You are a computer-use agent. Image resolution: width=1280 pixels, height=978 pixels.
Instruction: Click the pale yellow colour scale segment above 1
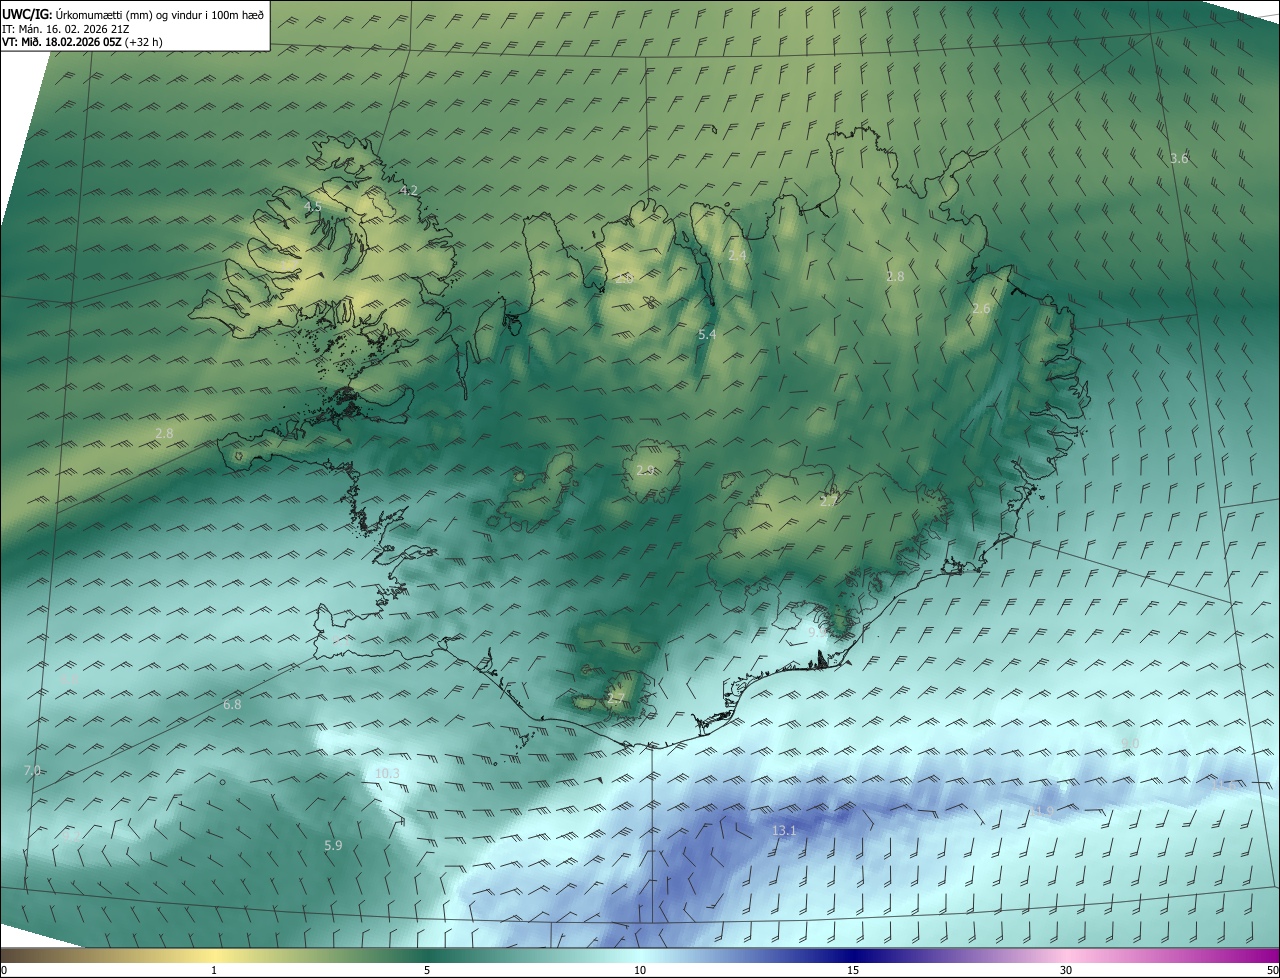tap(214, 955)
